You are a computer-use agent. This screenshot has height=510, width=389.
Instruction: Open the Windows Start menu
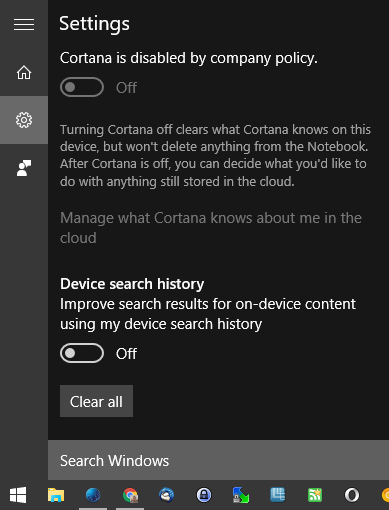coord(18,495)
